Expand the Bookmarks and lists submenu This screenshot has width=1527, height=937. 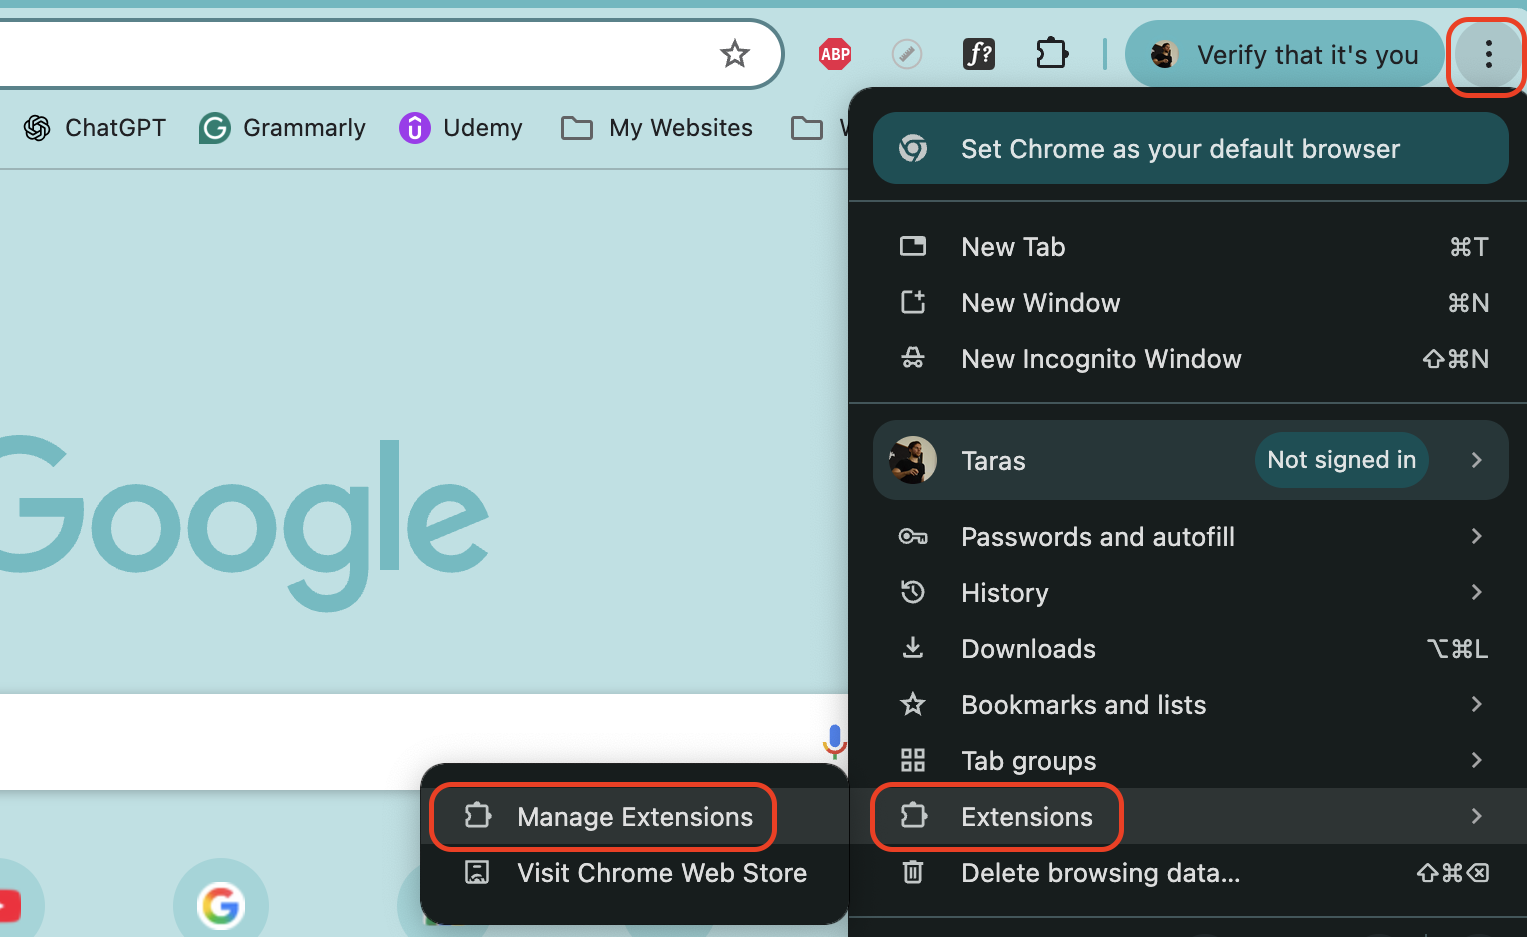1083,705
